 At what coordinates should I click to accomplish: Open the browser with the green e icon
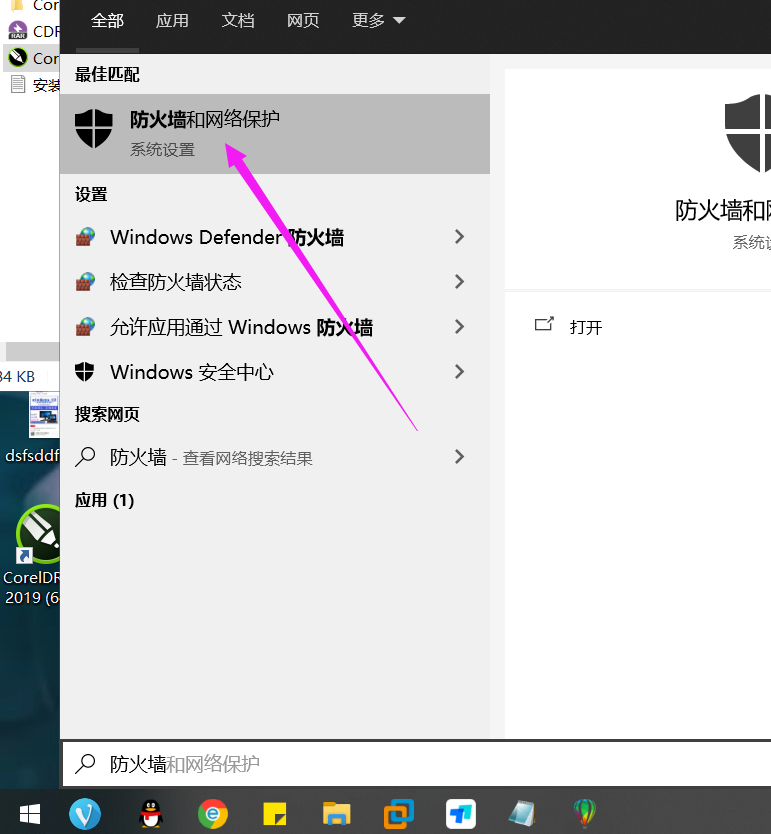coord(213,814)
